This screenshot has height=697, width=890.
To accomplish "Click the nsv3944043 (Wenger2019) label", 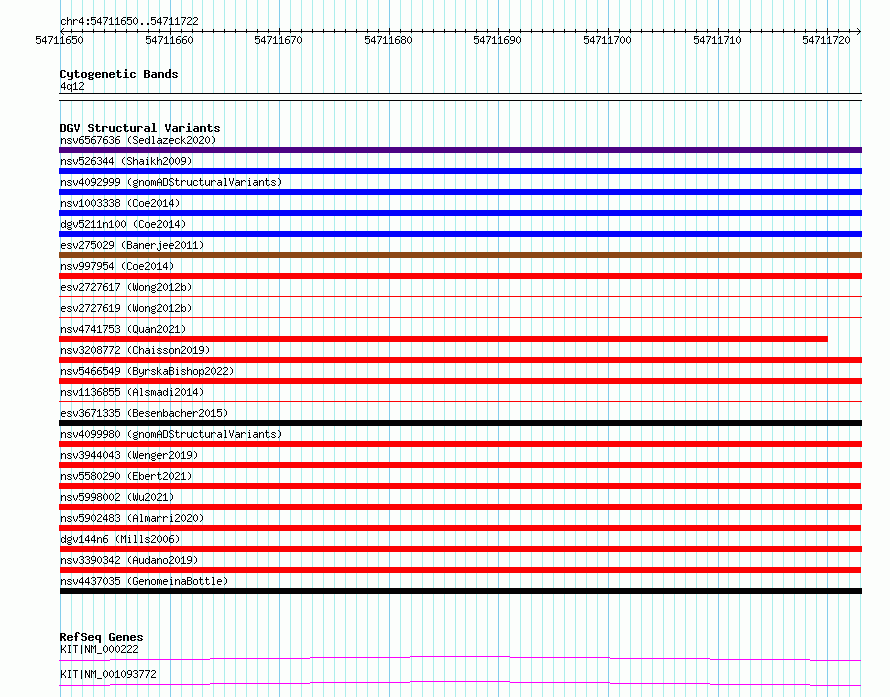I will (x=129, y=455).
